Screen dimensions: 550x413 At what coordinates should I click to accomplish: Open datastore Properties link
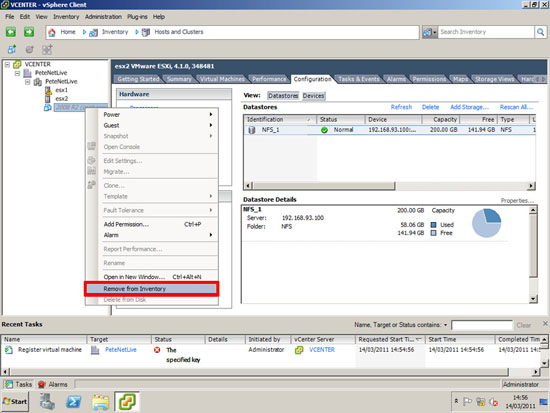coord(517,201)
